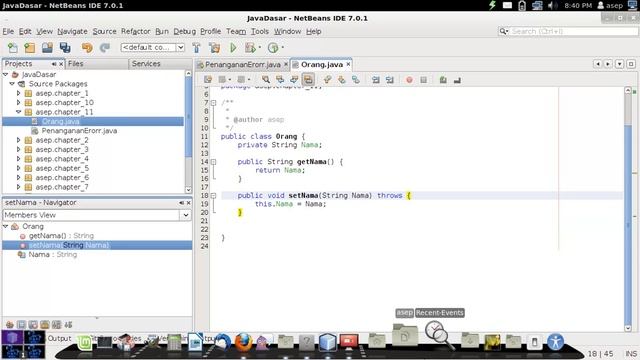Select Nama : String field in Navigator

click(52, 254)
